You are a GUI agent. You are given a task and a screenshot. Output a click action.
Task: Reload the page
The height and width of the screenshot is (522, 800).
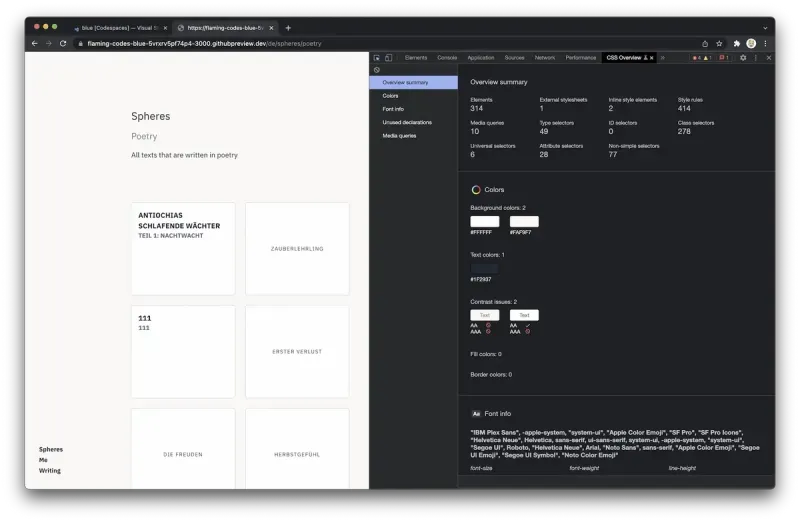(63, 43)
